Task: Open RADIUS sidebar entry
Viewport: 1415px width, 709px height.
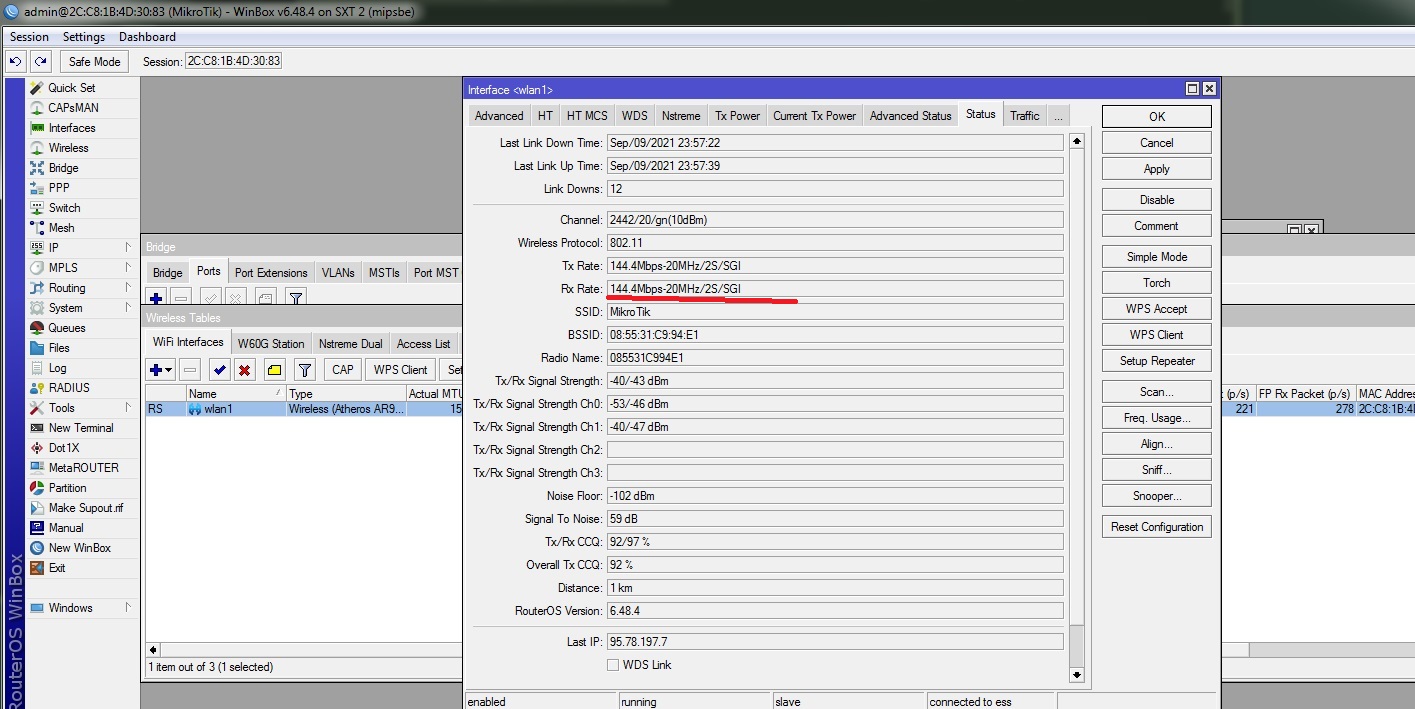Action: (69, 388)
